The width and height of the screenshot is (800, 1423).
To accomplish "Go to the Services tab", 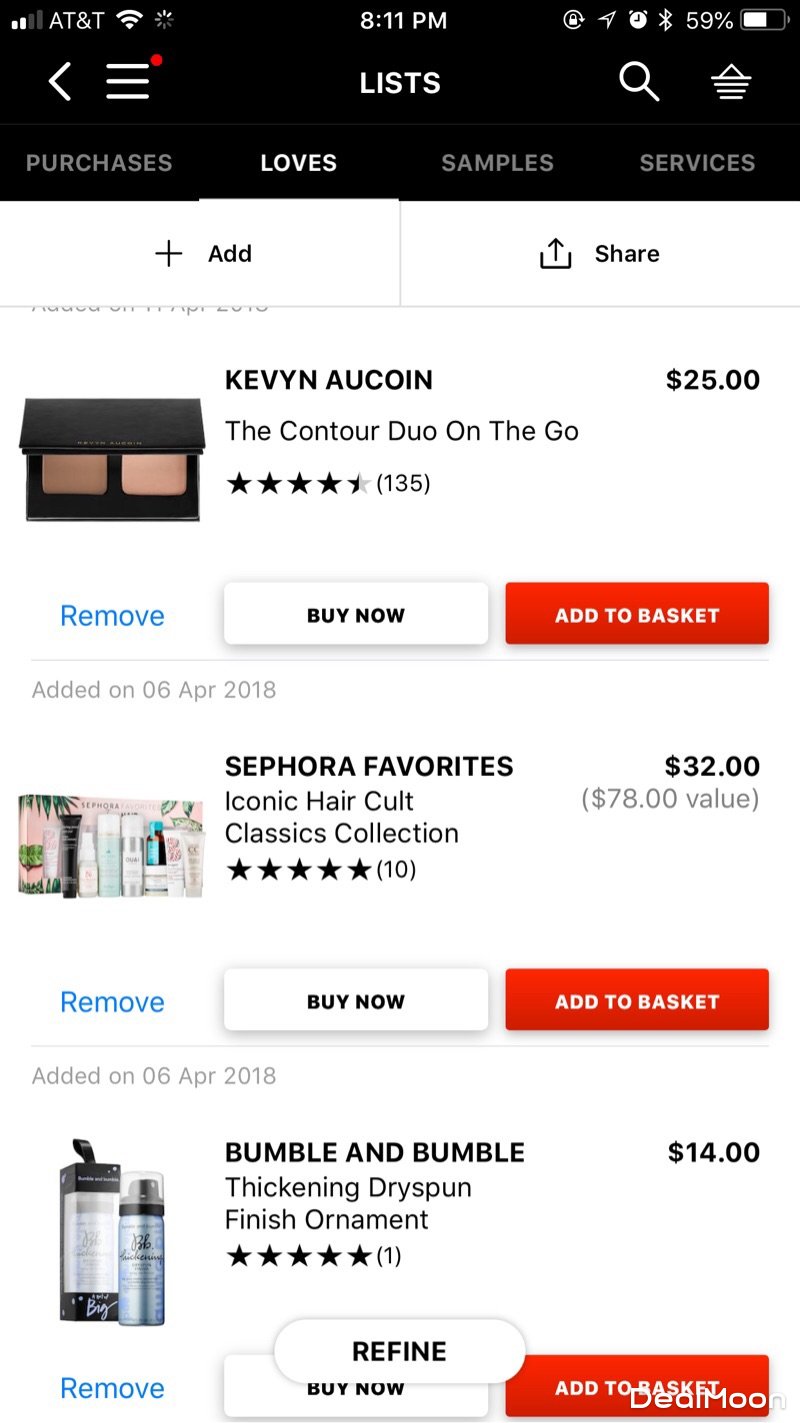I will [697, 163].
